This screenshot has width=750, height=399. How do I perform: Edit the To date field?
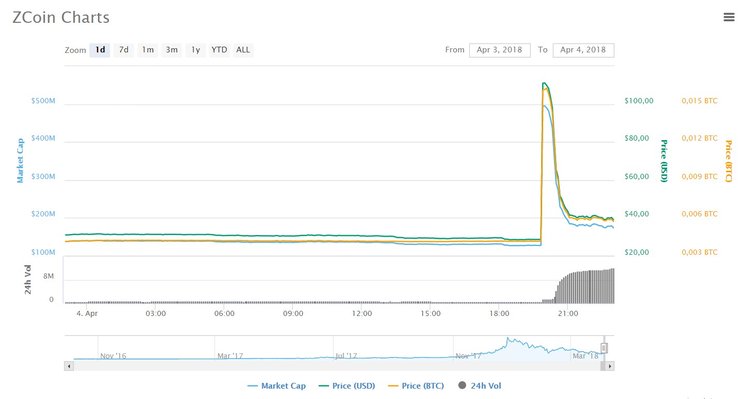tap(583, 50)
